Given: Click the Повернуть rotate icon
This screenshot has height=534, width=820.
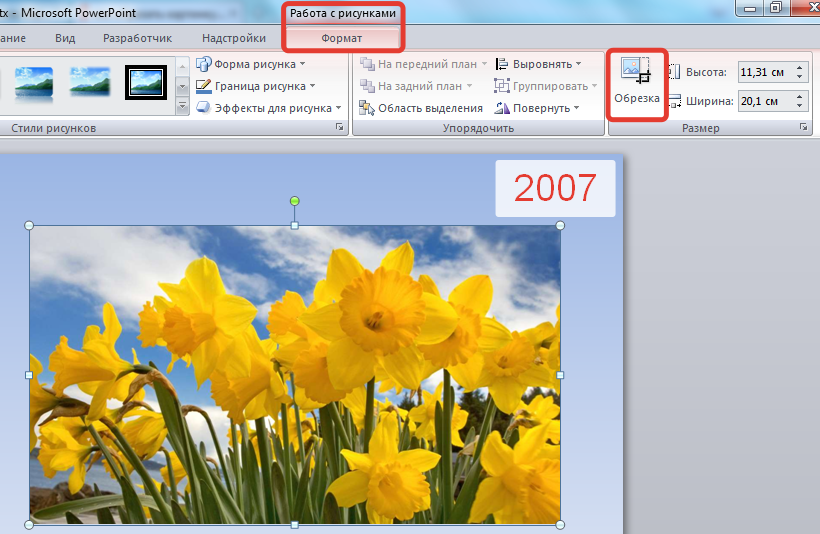Looking at the screenshot, I should 502,108.
